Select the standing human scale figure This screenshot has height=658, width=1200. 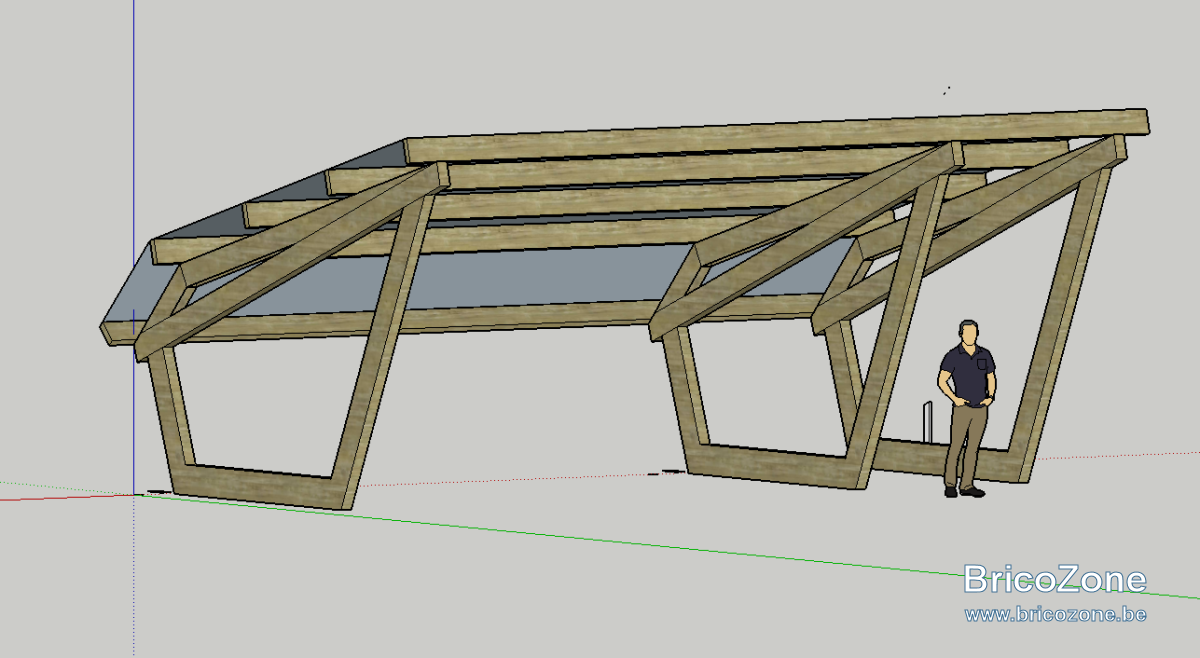click(x=966, y=408)
